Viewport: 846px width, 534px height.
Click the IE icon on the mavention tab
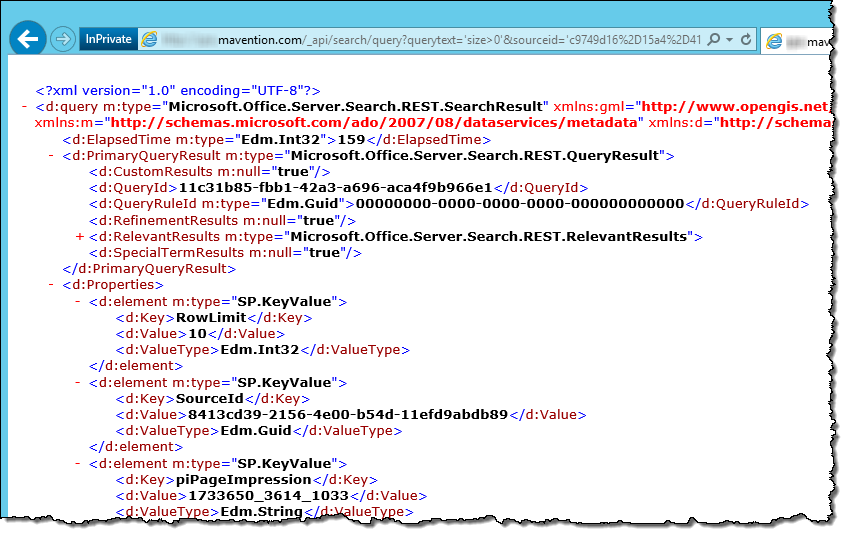point(774,41)
